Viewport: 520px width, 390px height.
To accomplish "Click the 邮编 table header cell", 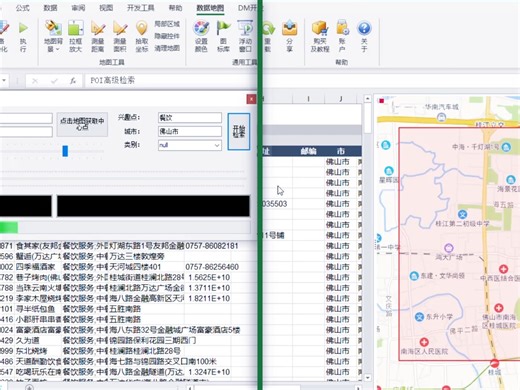I will 308,151.
